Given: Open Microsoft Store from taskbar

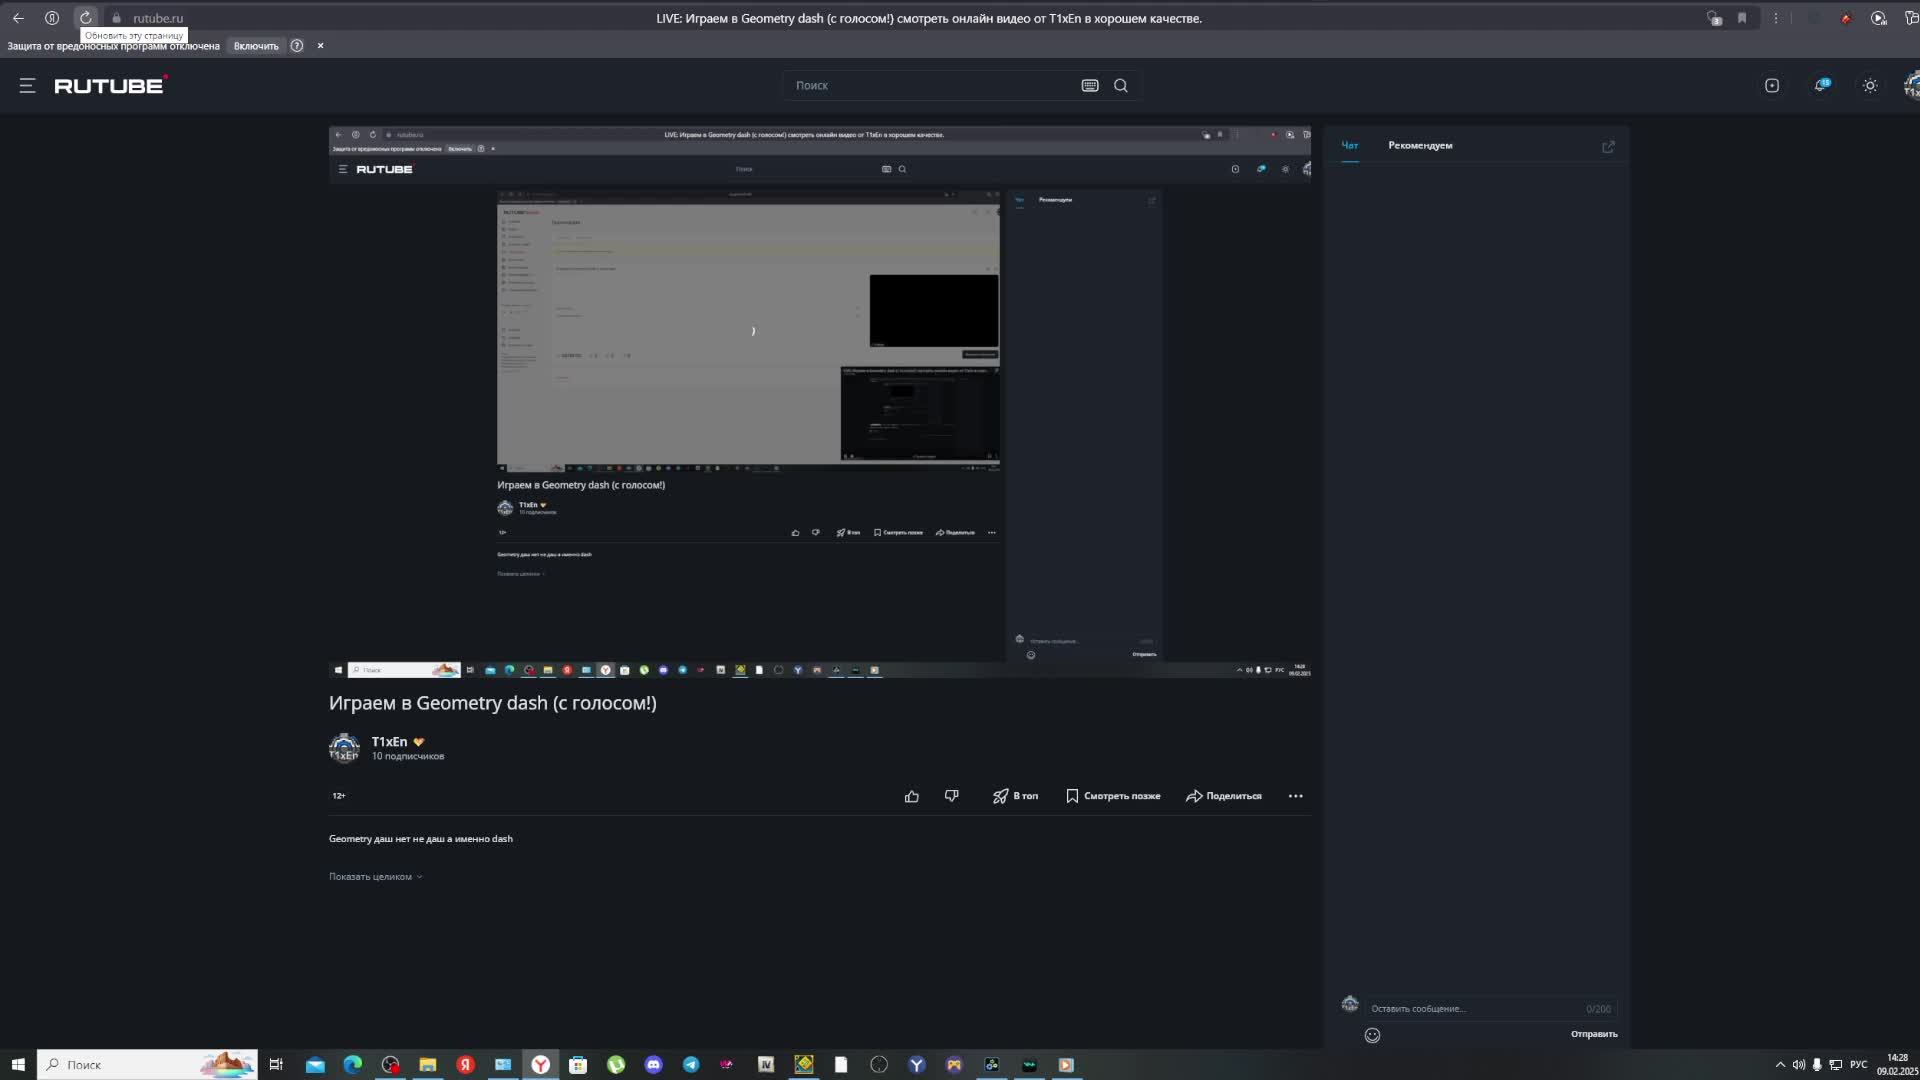Looking at the screenshot, I should coord(578,1065).
